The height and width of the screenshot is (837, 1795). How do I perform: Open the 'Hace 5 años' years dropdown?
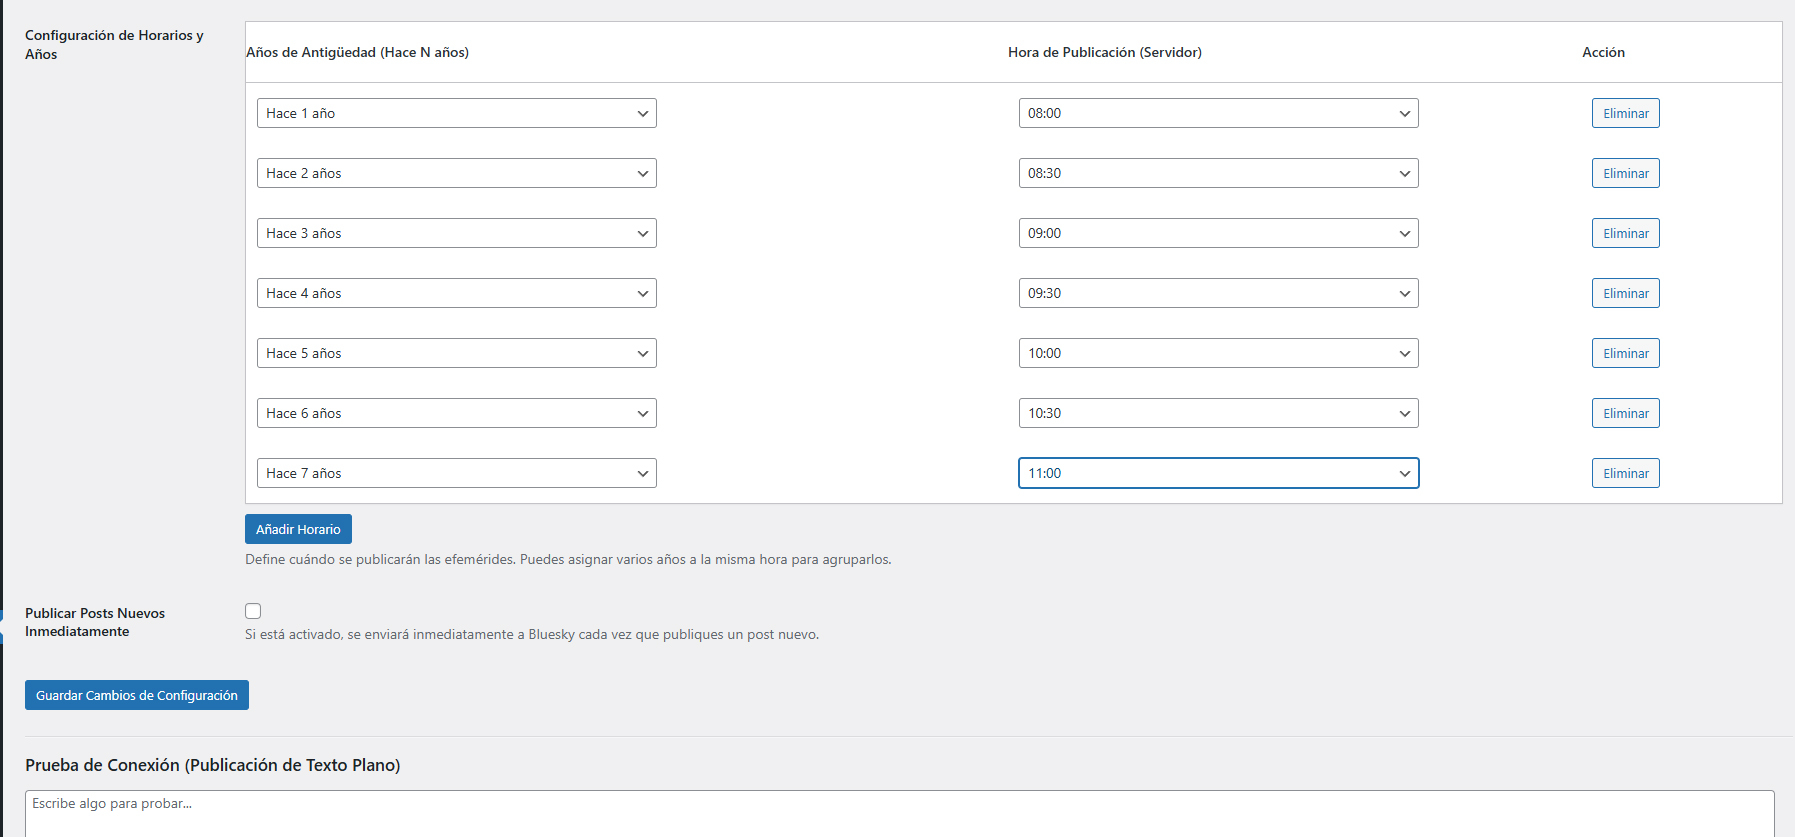[456, 353]
